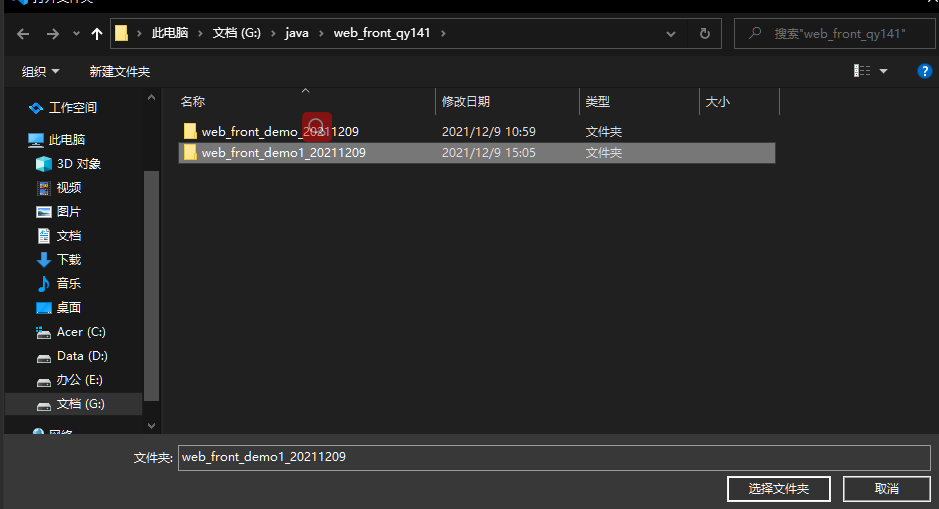Select java in the address path
The image size is (939, 509).
(x=296, y=33)
